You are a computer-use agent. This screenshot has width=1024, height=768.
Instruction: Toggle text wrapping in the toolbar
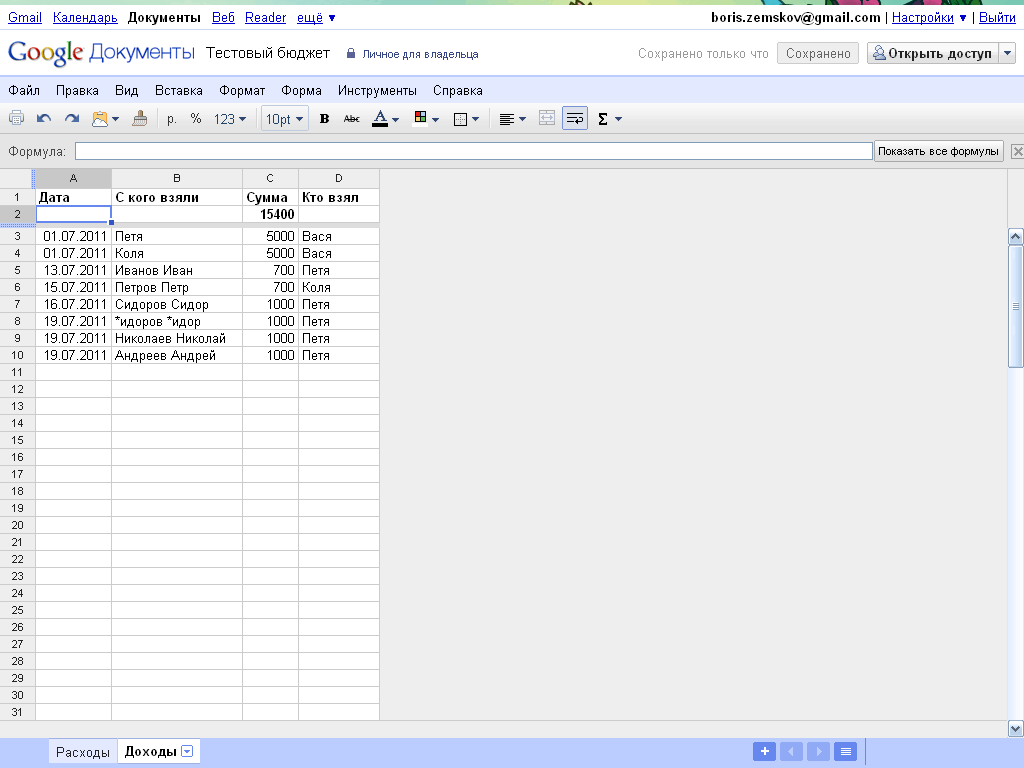click(575, 119)
